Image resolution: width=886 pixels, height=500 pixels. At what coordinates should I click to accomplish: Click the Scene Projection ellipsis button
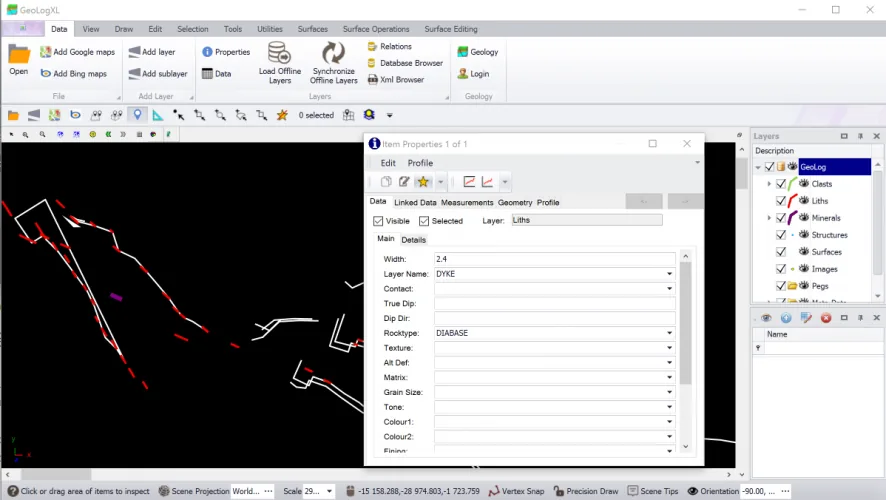[268, 491]
